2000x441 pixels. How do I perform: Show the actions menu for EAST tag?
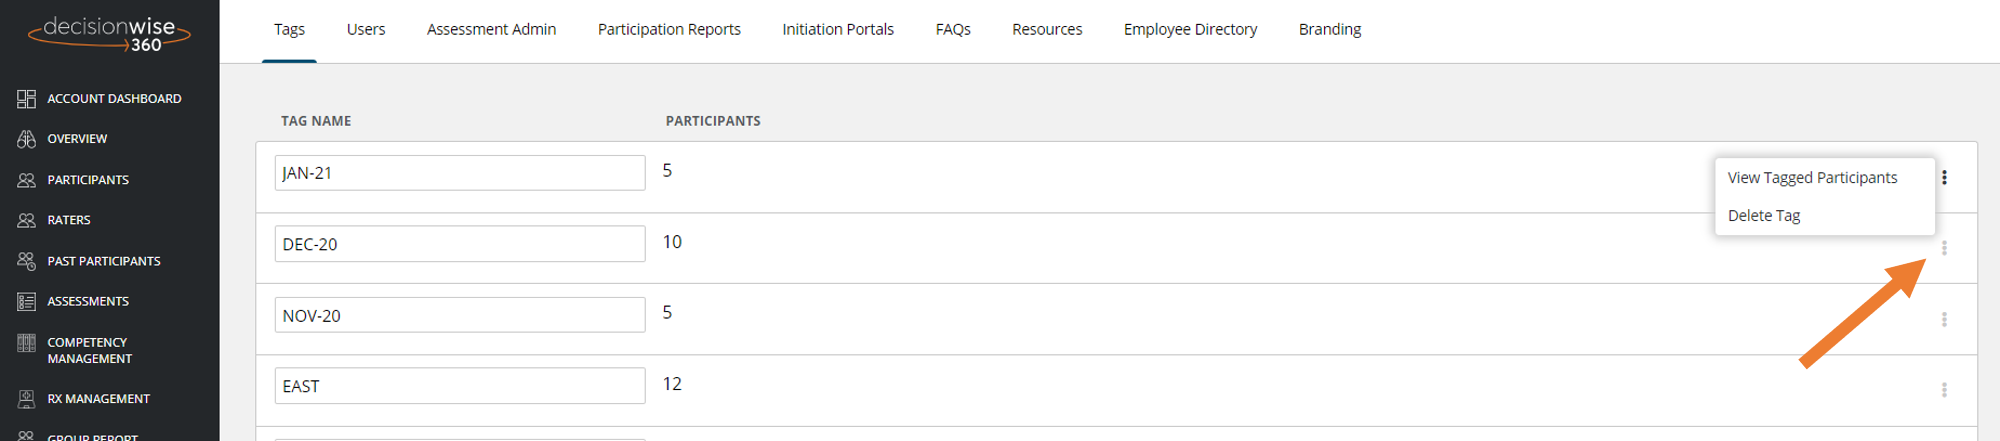pyautogui.click(x=1944, y=390)
